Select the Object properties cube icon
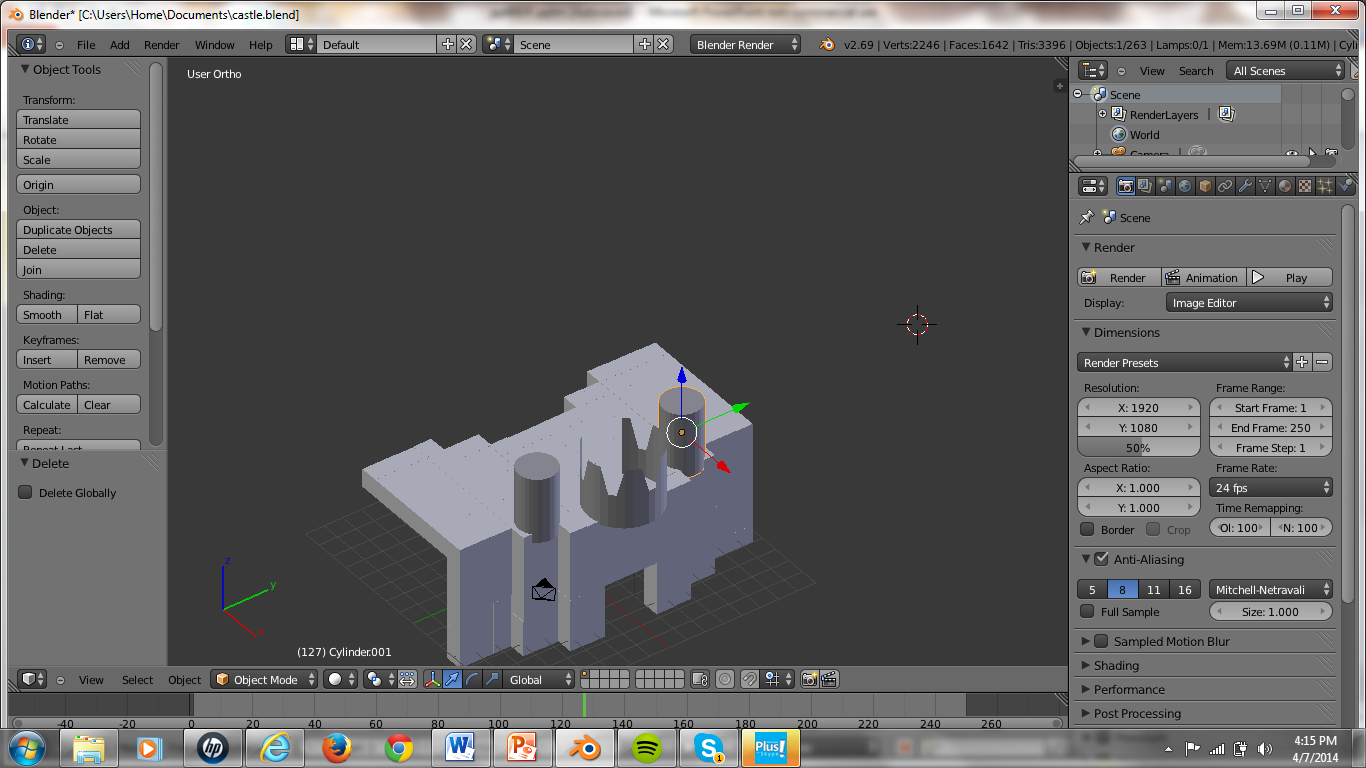 pos(1206,186)
